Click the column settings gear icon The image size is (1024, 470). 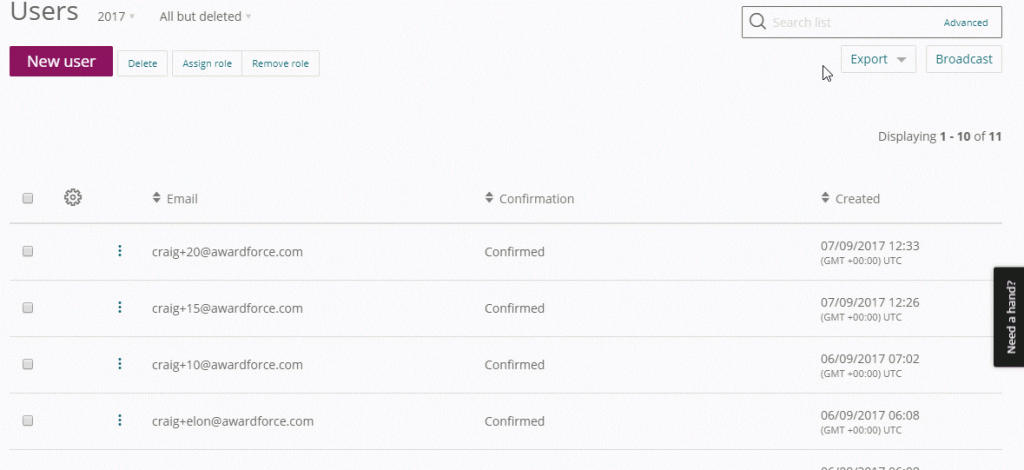coord(72,198)
